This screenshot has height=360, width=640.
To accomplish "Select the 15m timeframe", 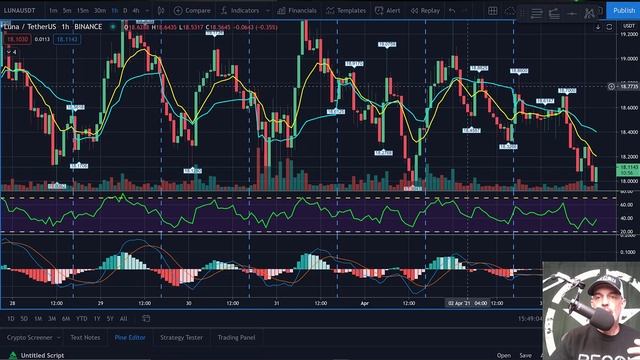I will click(83, 11).
